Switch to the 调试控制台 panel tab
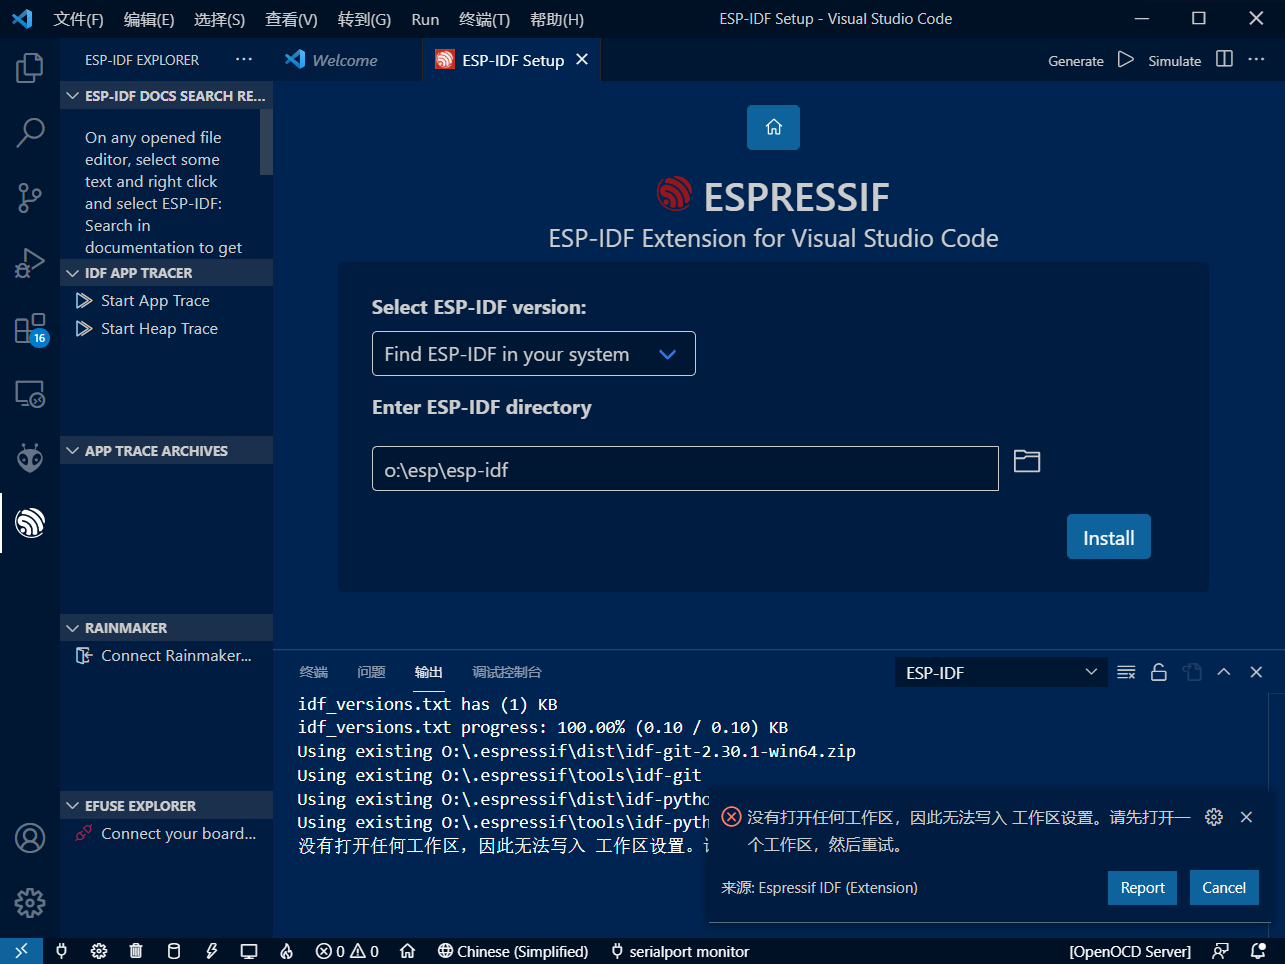 [x=507, y=672]
